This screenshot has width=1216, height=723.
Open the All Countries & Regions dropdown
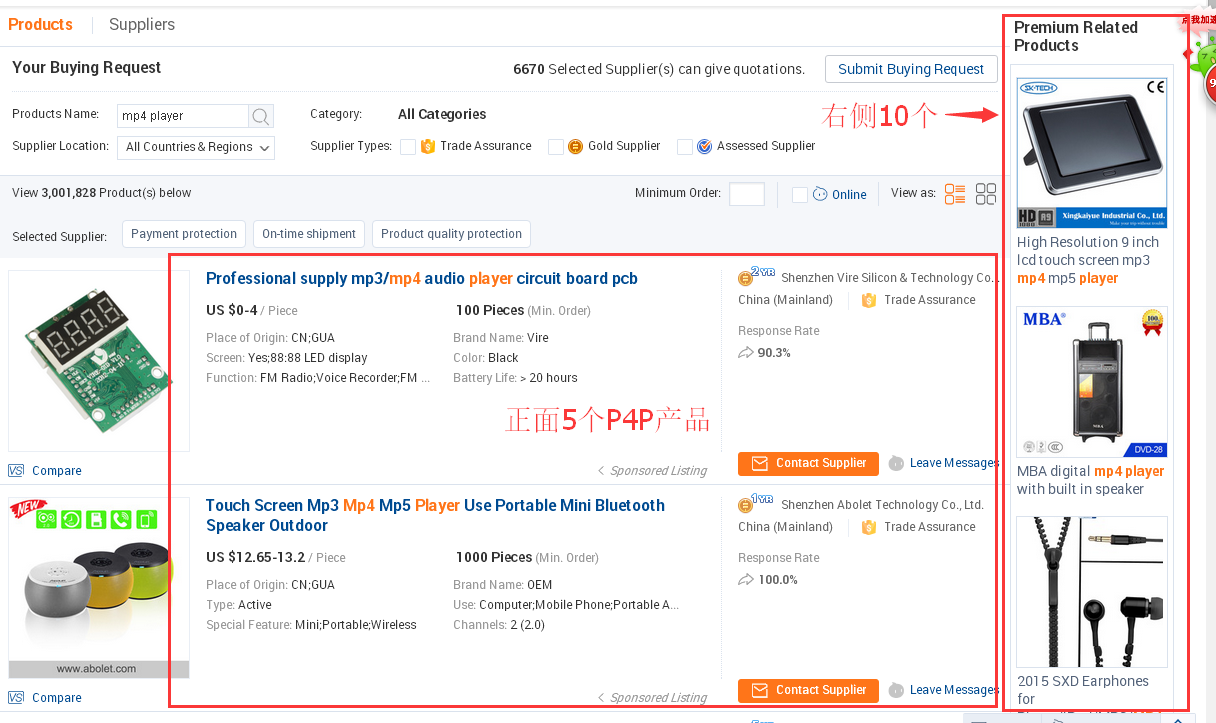[x=196, y=147]
